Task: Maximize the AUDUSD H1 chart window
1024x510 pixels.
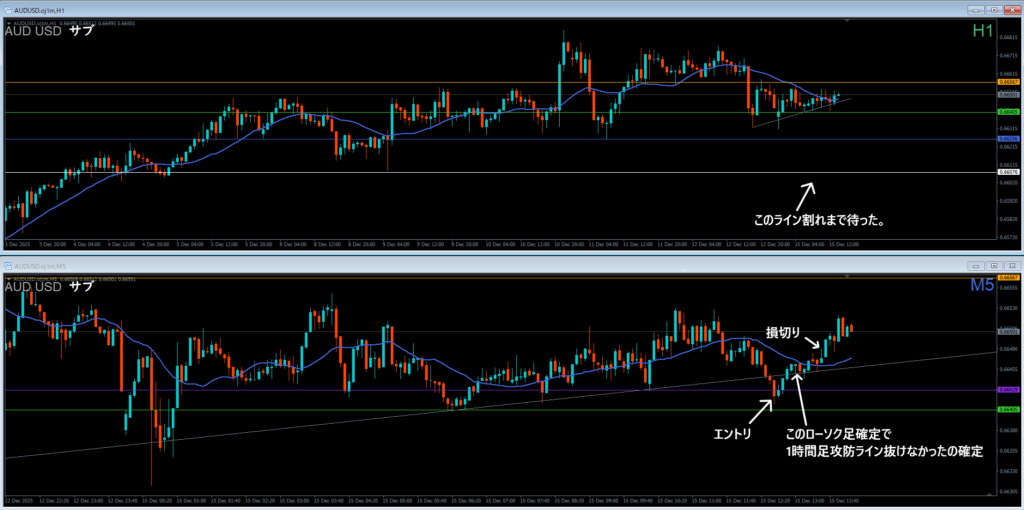Action: click(993, 9)
